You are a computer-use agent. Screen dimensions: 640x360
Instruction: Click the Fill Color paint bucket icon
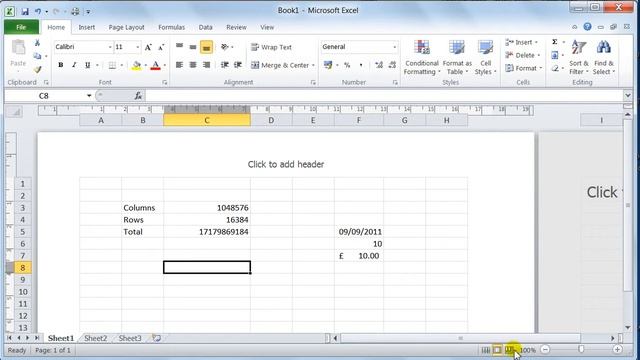point(137,65)
